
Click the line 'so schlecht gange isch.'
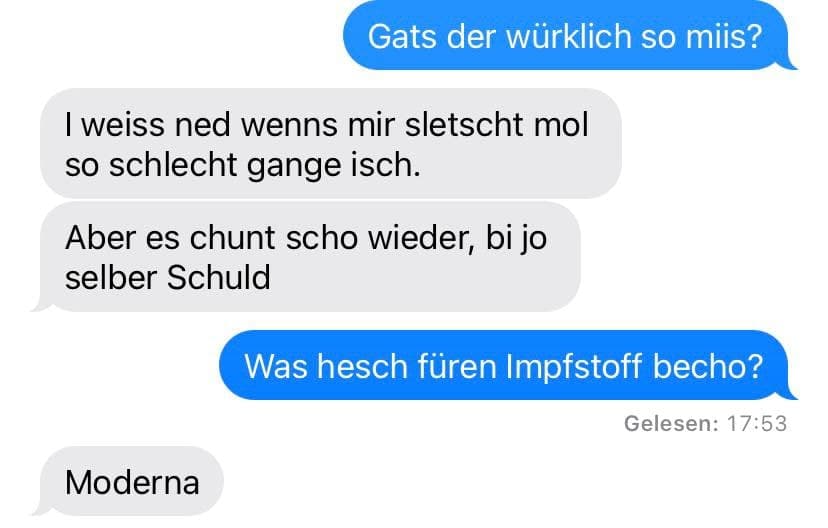pos(243,165)
